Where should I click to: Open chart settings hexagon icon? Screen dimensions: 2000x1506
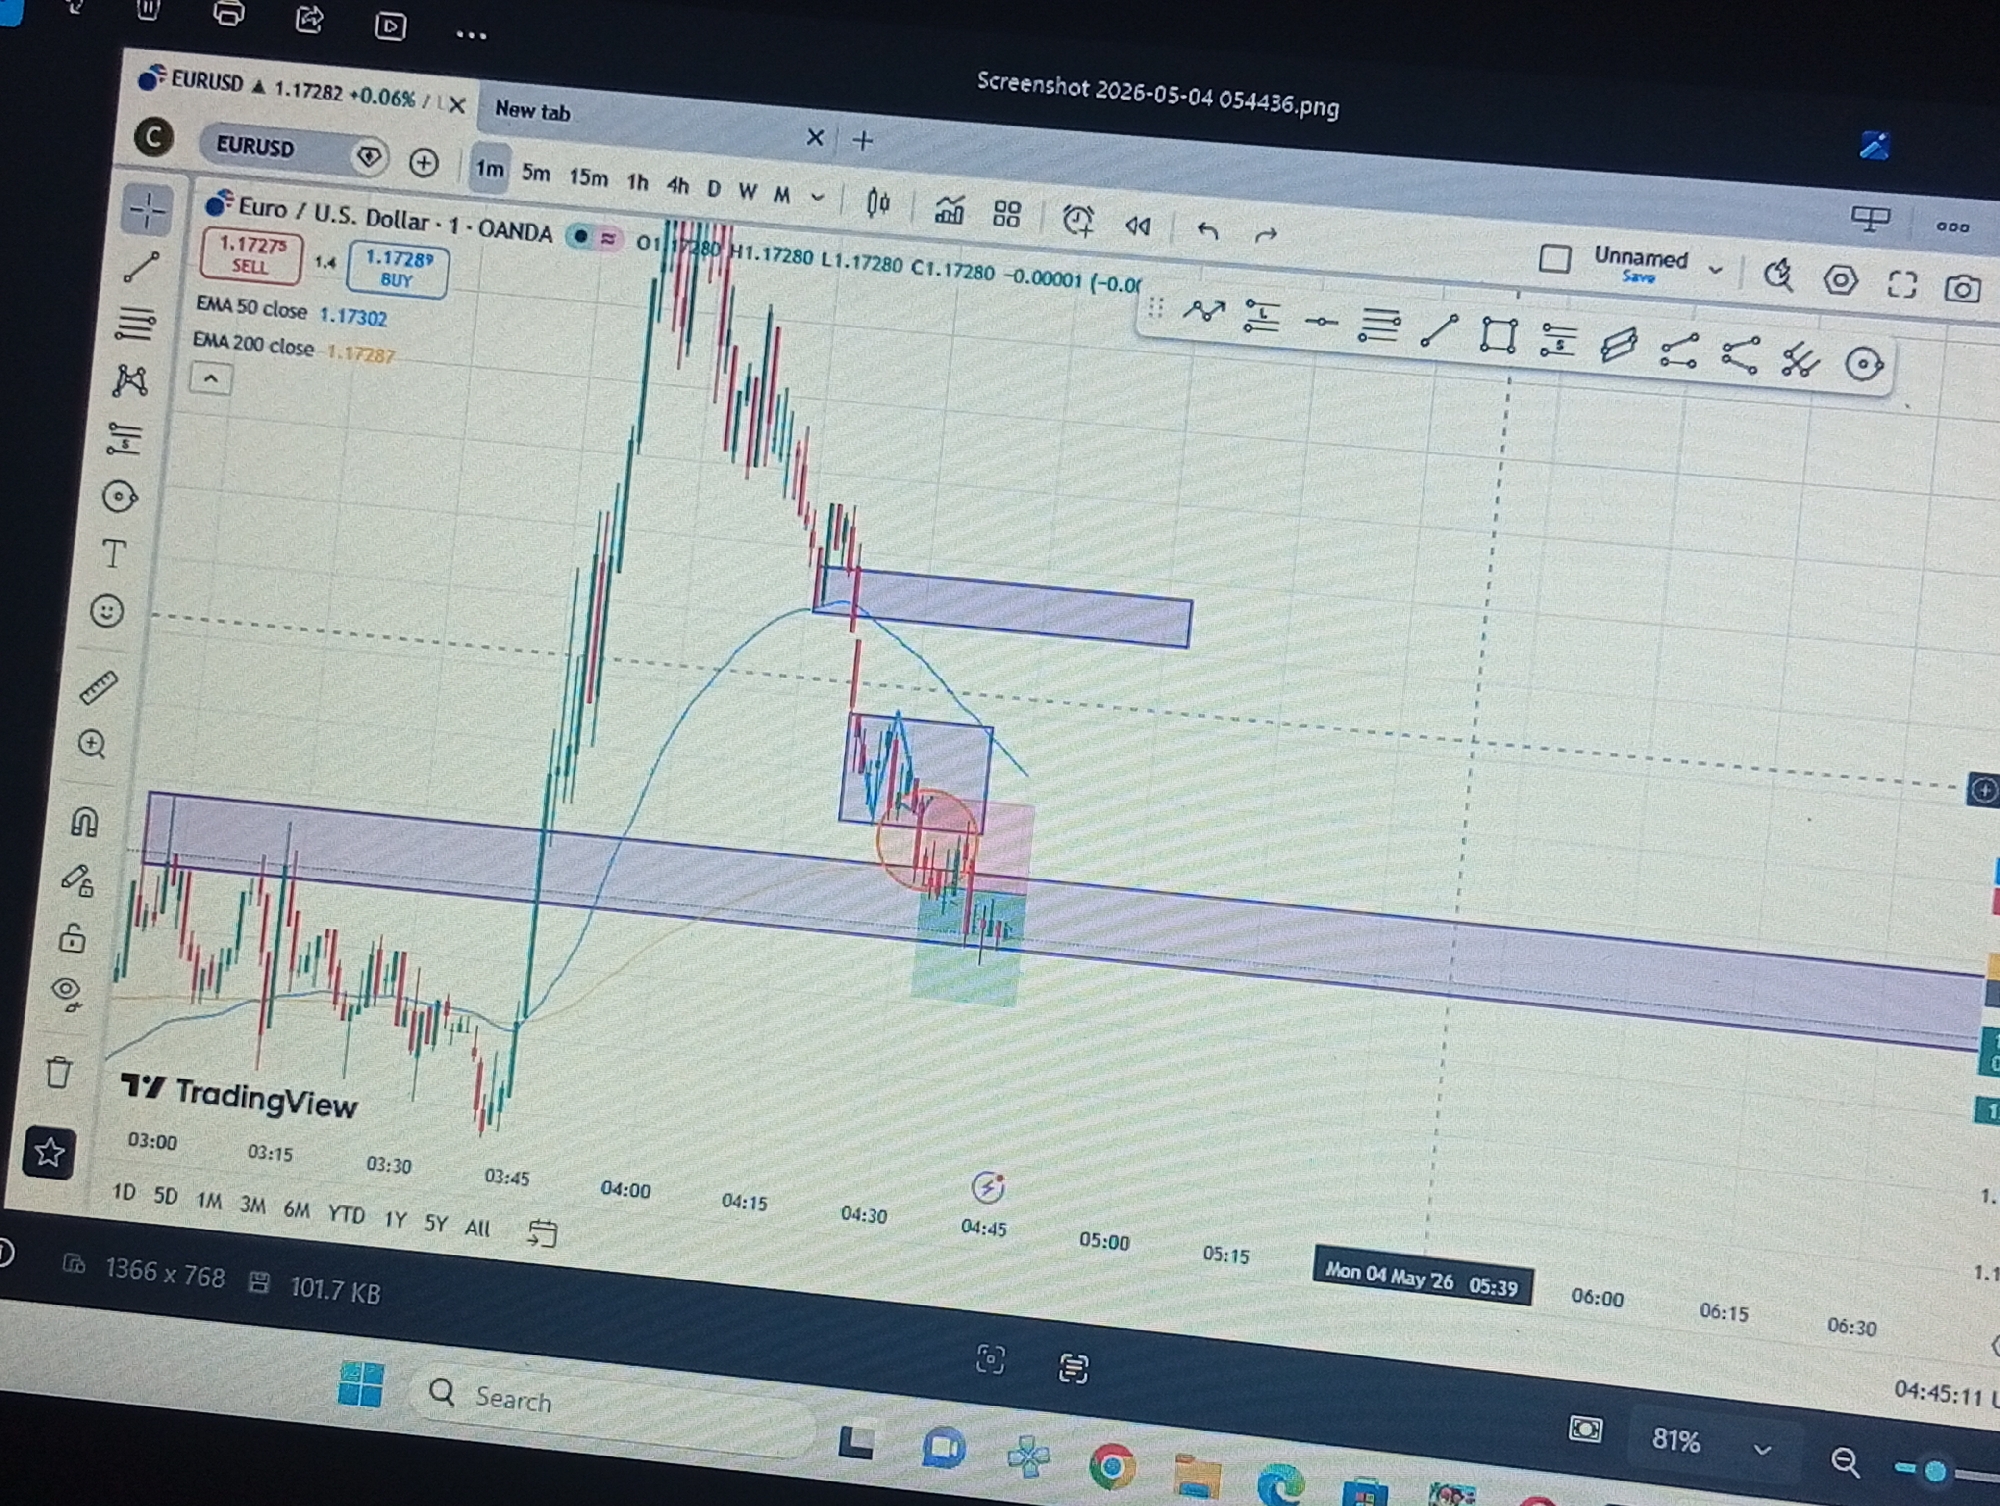(x=1841, y=280)
